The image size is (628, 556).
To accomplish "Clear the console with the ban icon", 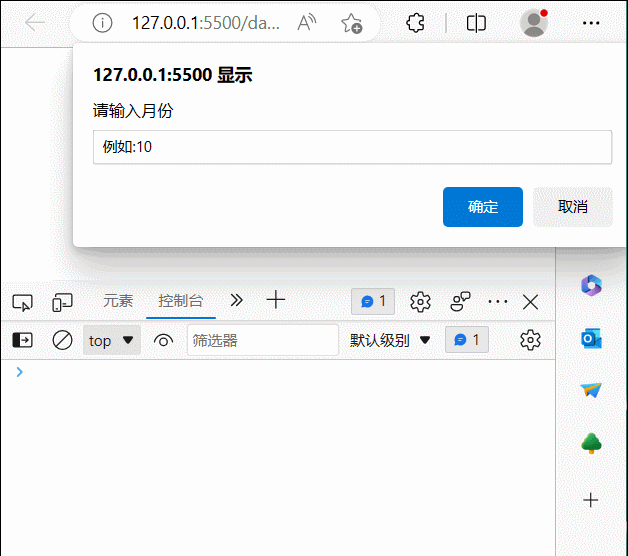I will coord(62,340).
